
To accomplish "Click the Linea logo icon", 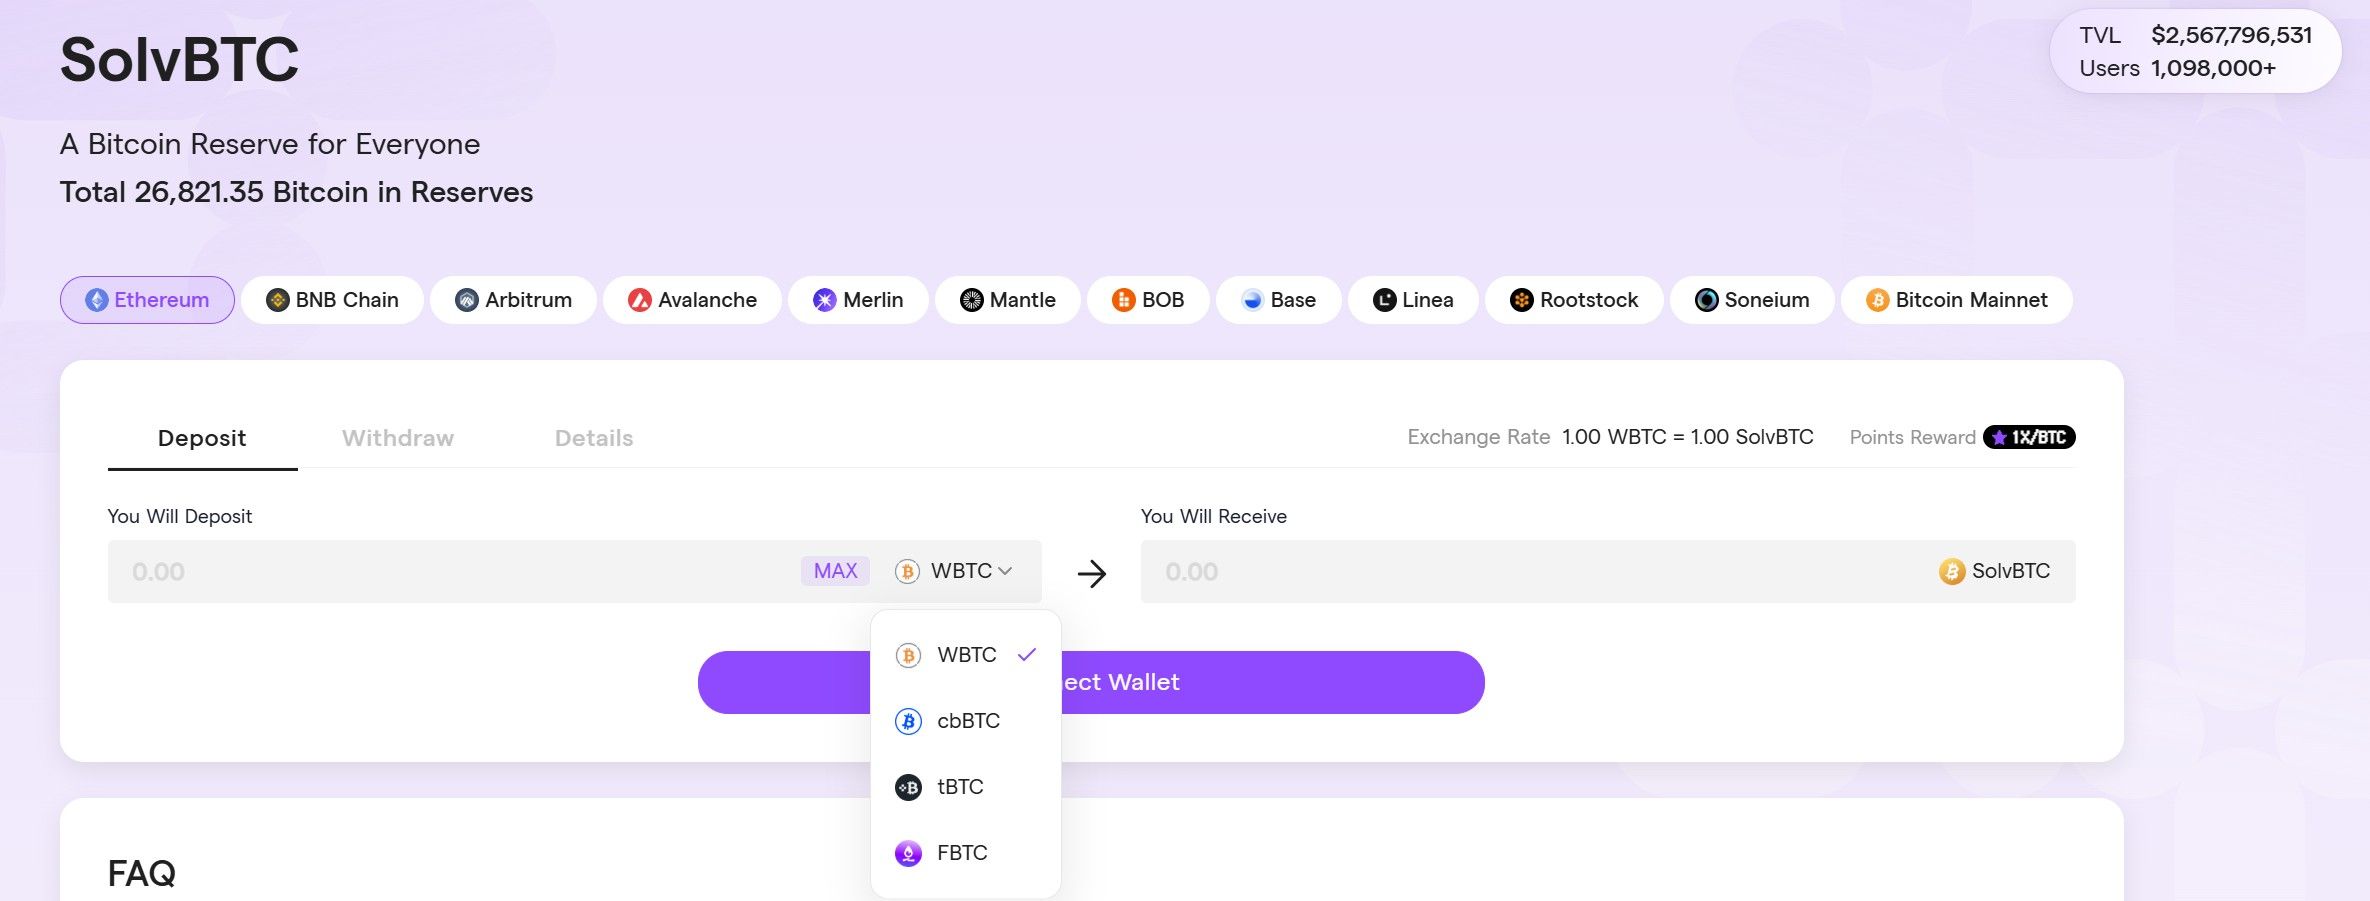I will [1384, 300].
